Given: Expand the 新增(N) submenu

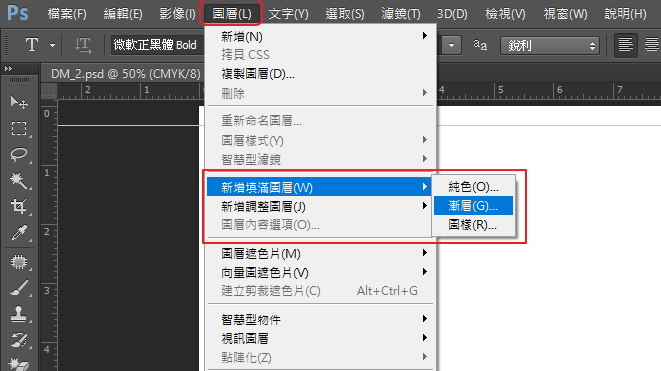Looking at the screenshot, I should (x=425, y=36).
